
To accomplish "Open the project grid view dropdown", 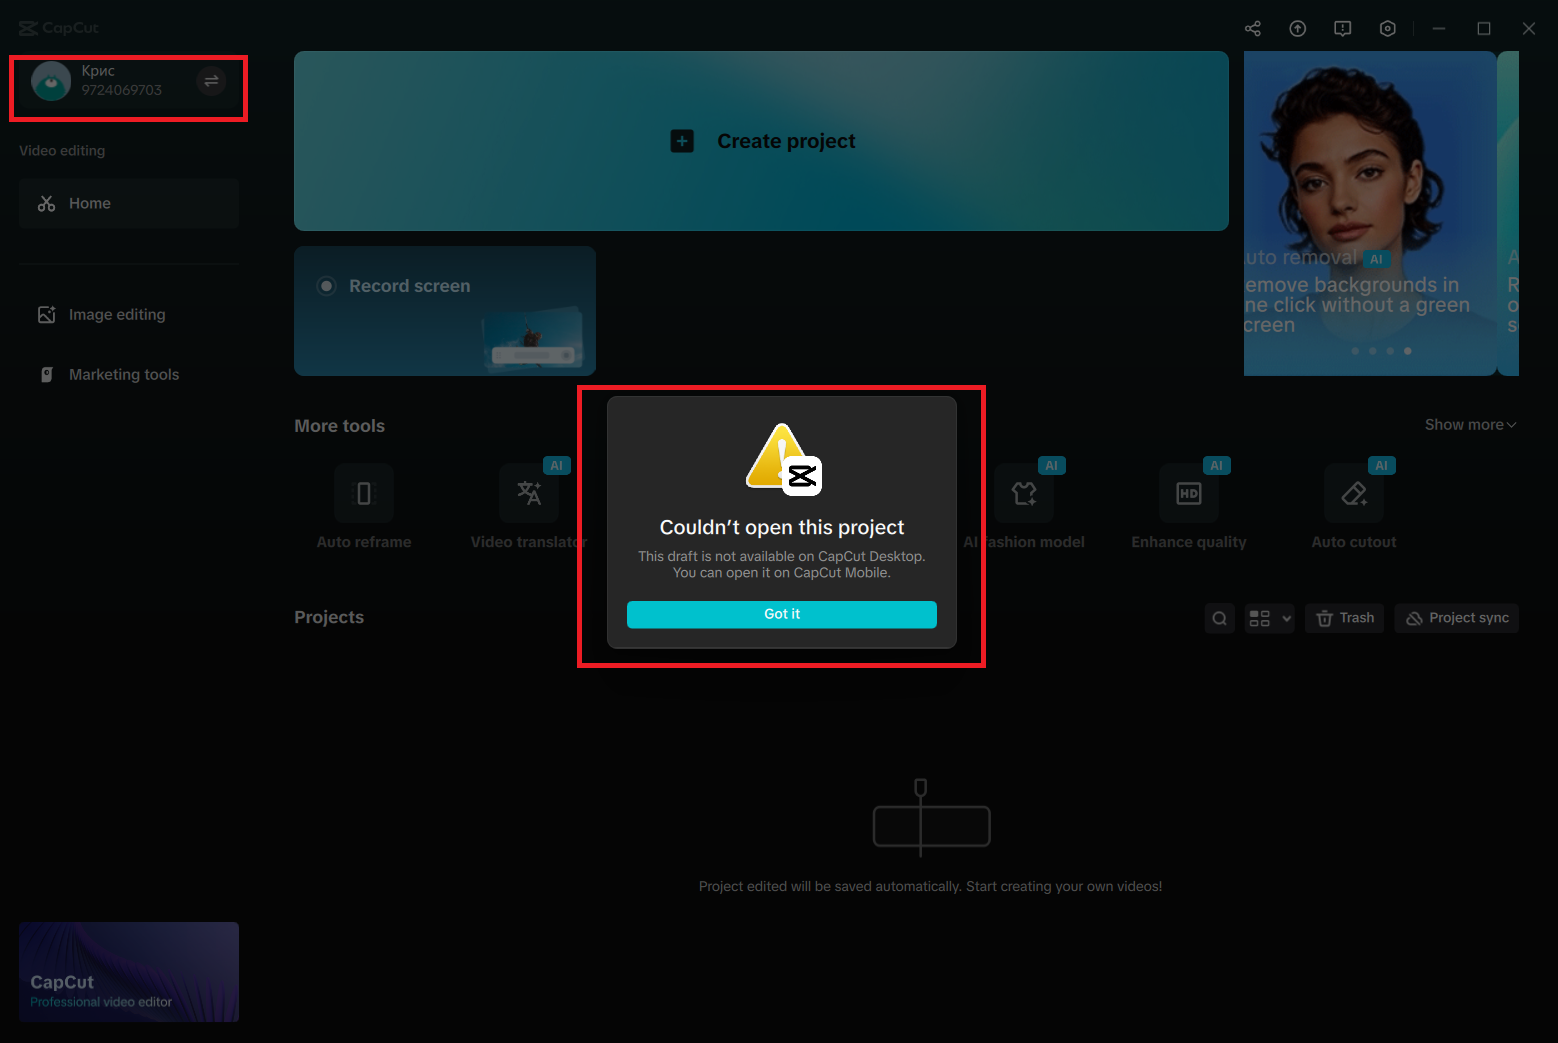I will point(1269,618).
